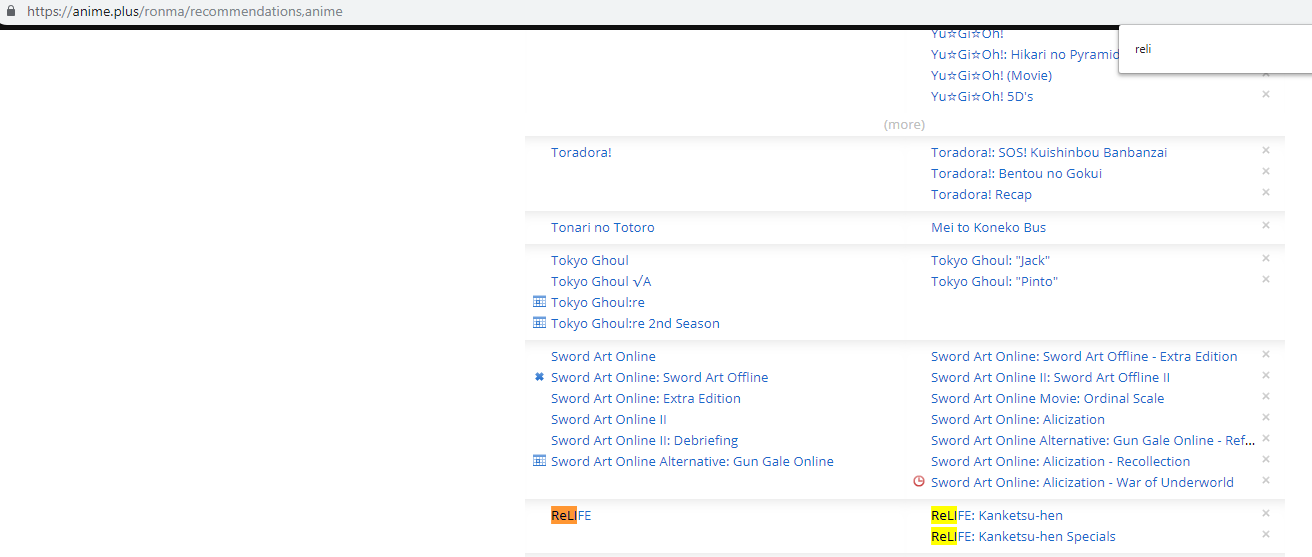This screenshot has height=557, width=1312.
Task: Click the blue cross icon beside Sword Art Offline
Action: pos(540,377)
